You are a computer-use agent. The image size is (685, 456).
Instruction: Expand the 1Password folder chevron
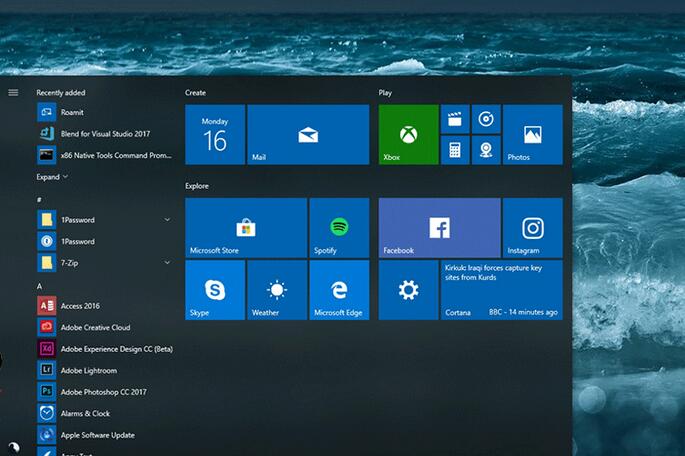[167, 220]
